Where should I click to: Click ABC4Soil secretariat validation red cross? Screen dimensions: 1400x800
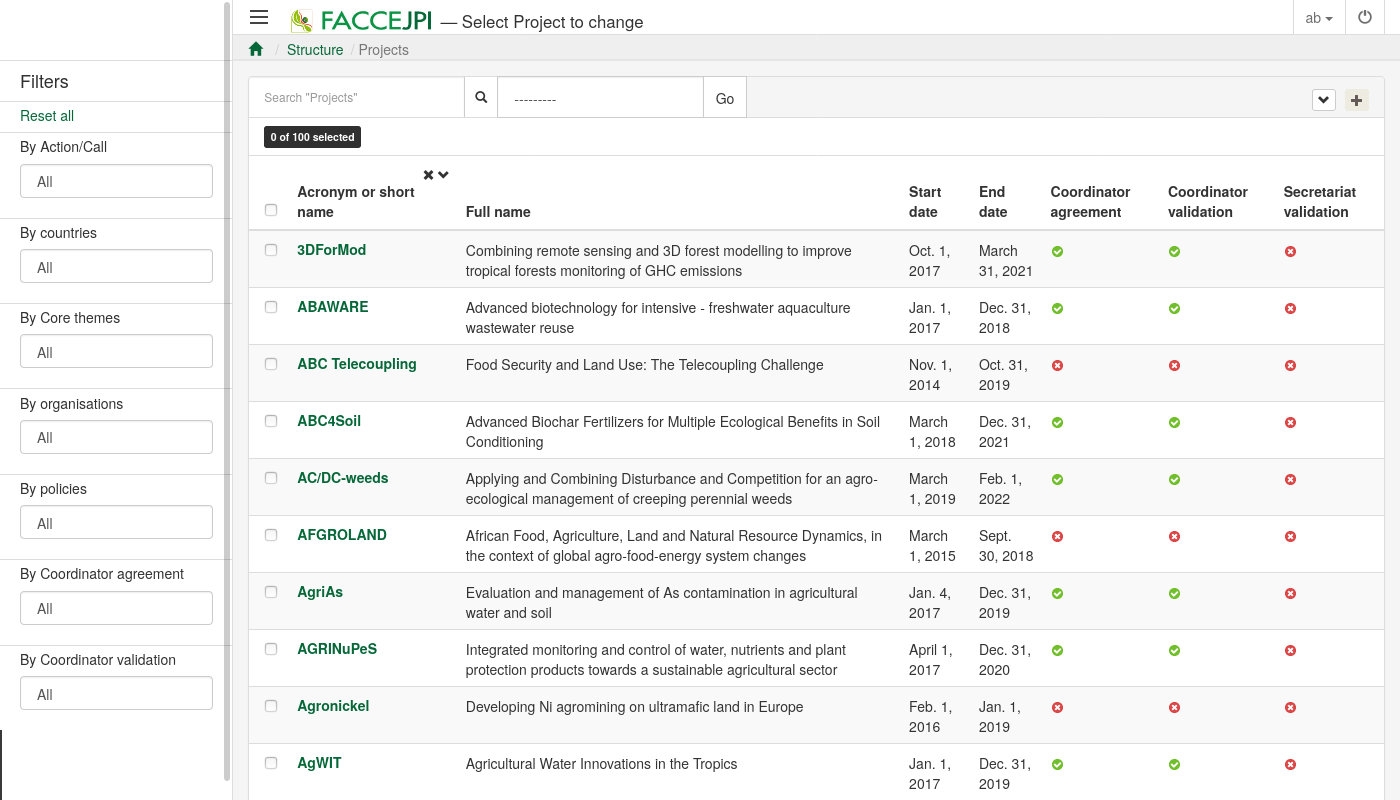[x=1290, y=422]
